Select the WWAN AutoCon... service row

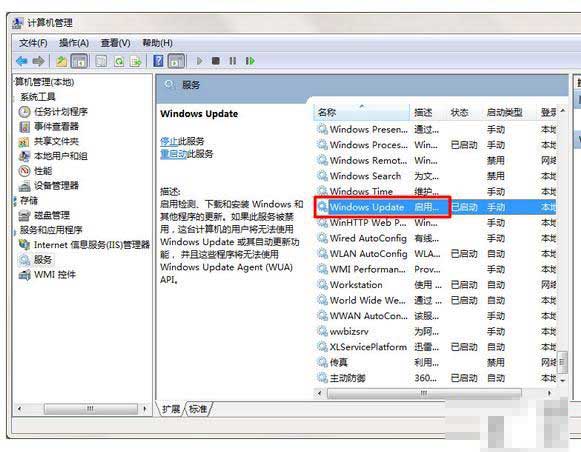(x=436, y=316)
